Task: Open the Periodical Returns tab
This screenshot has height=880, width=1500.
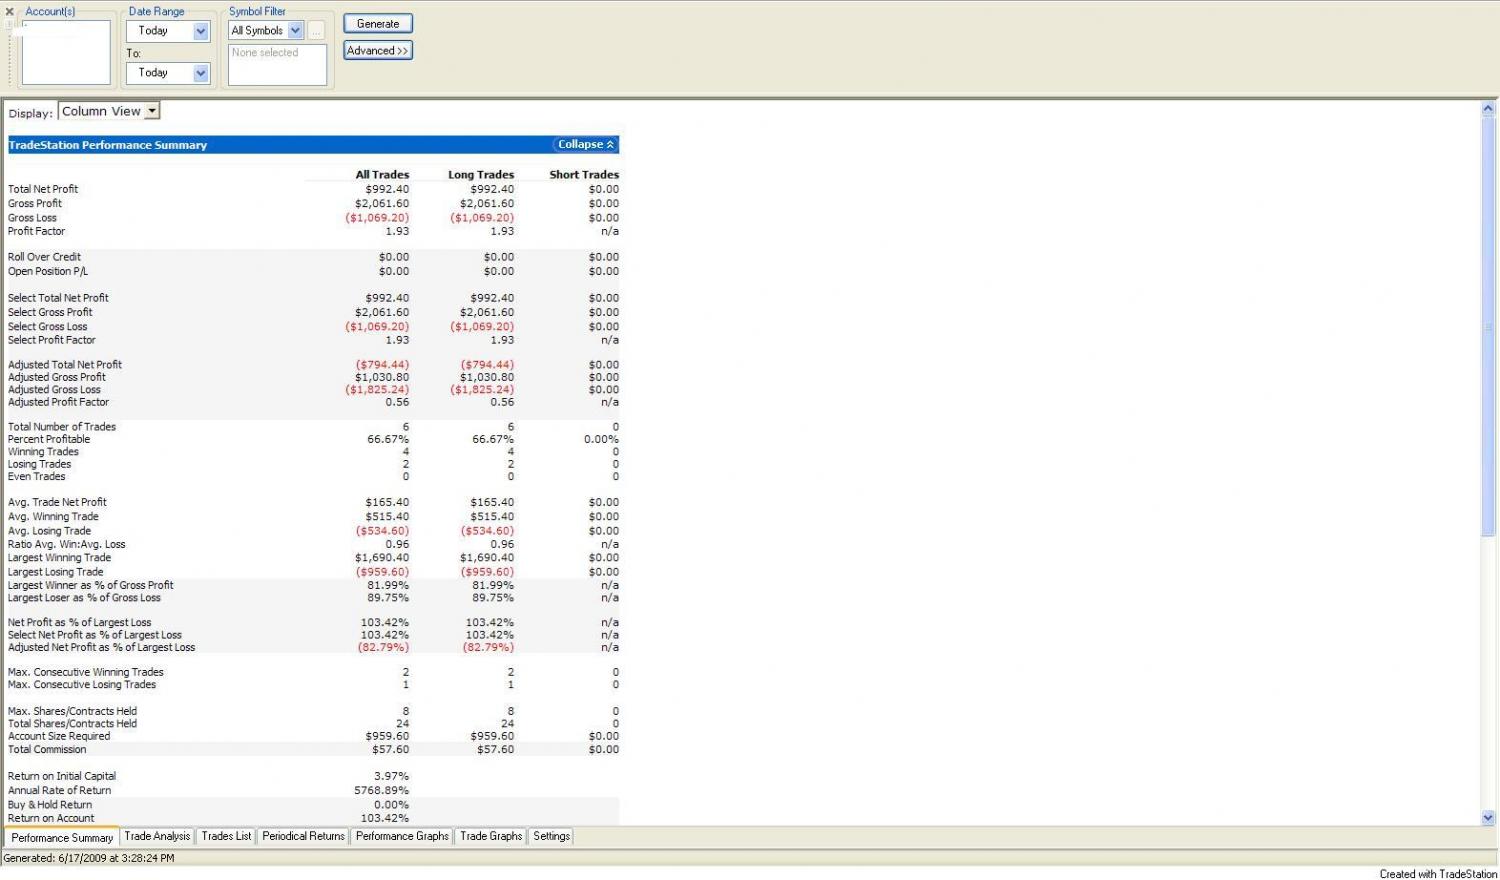Action: click(x=303, y=836)
